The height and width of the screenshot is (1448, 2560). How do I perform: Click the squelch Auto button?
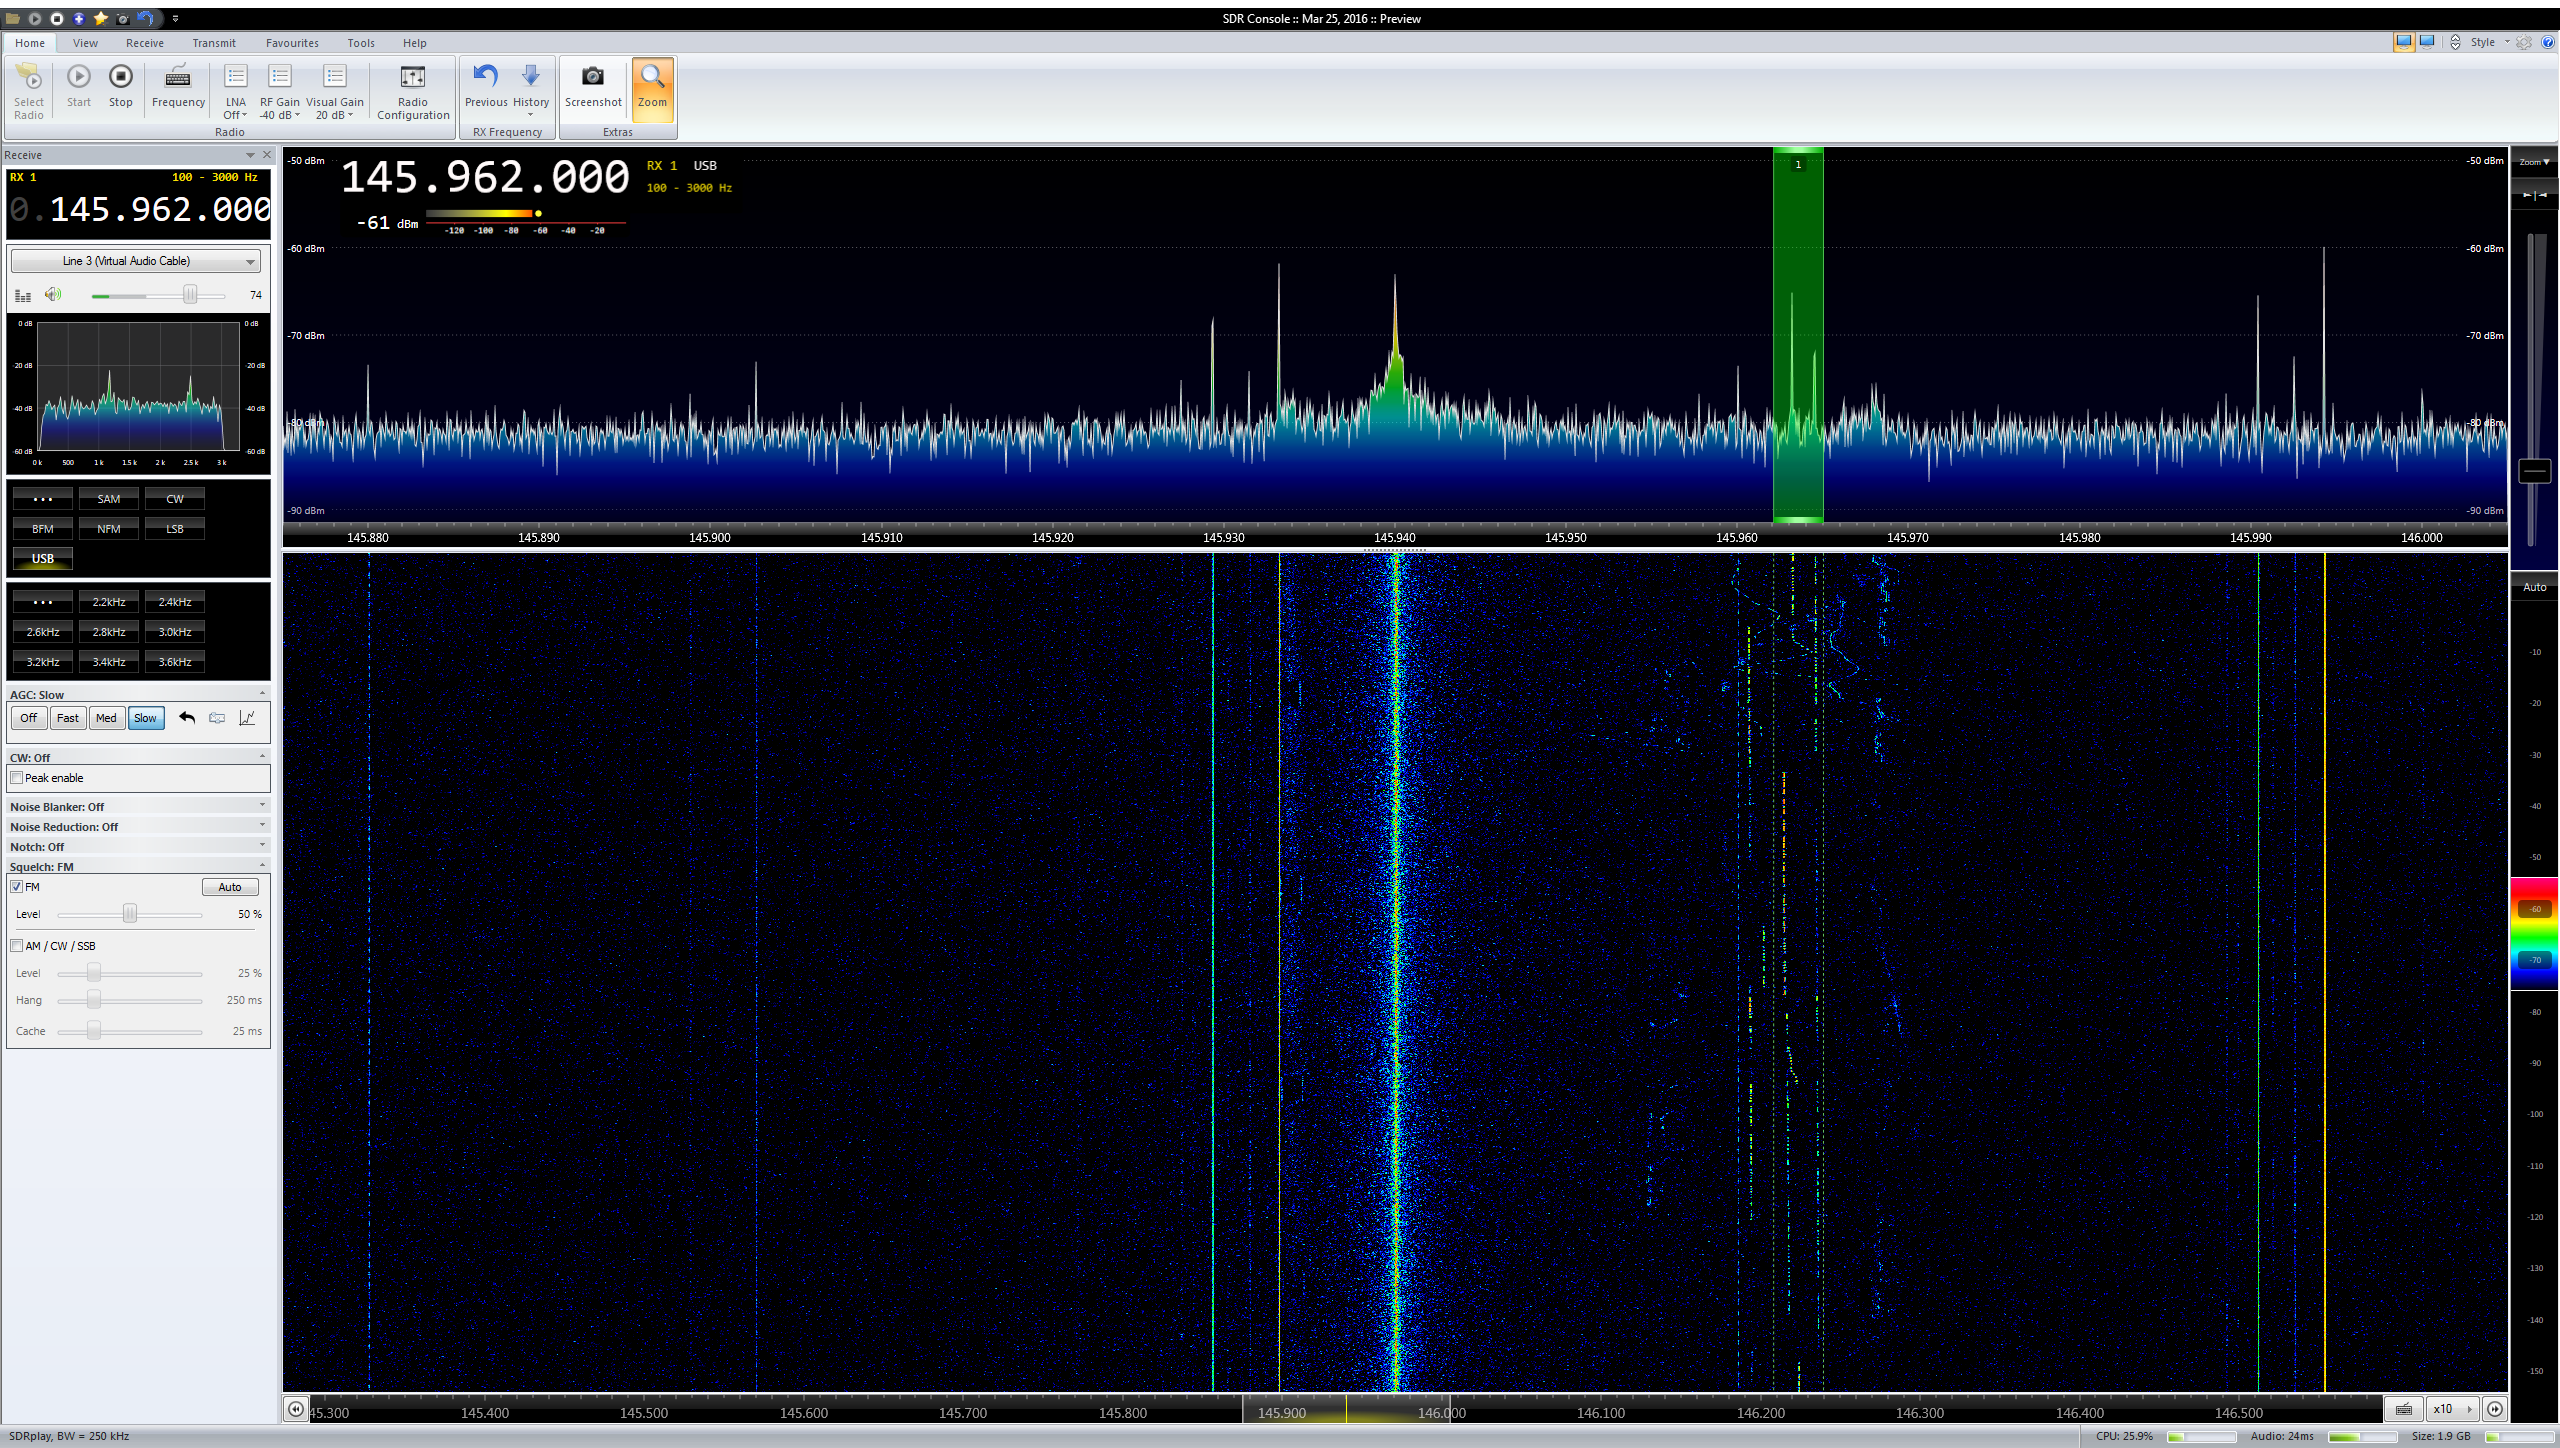point(230,887)
